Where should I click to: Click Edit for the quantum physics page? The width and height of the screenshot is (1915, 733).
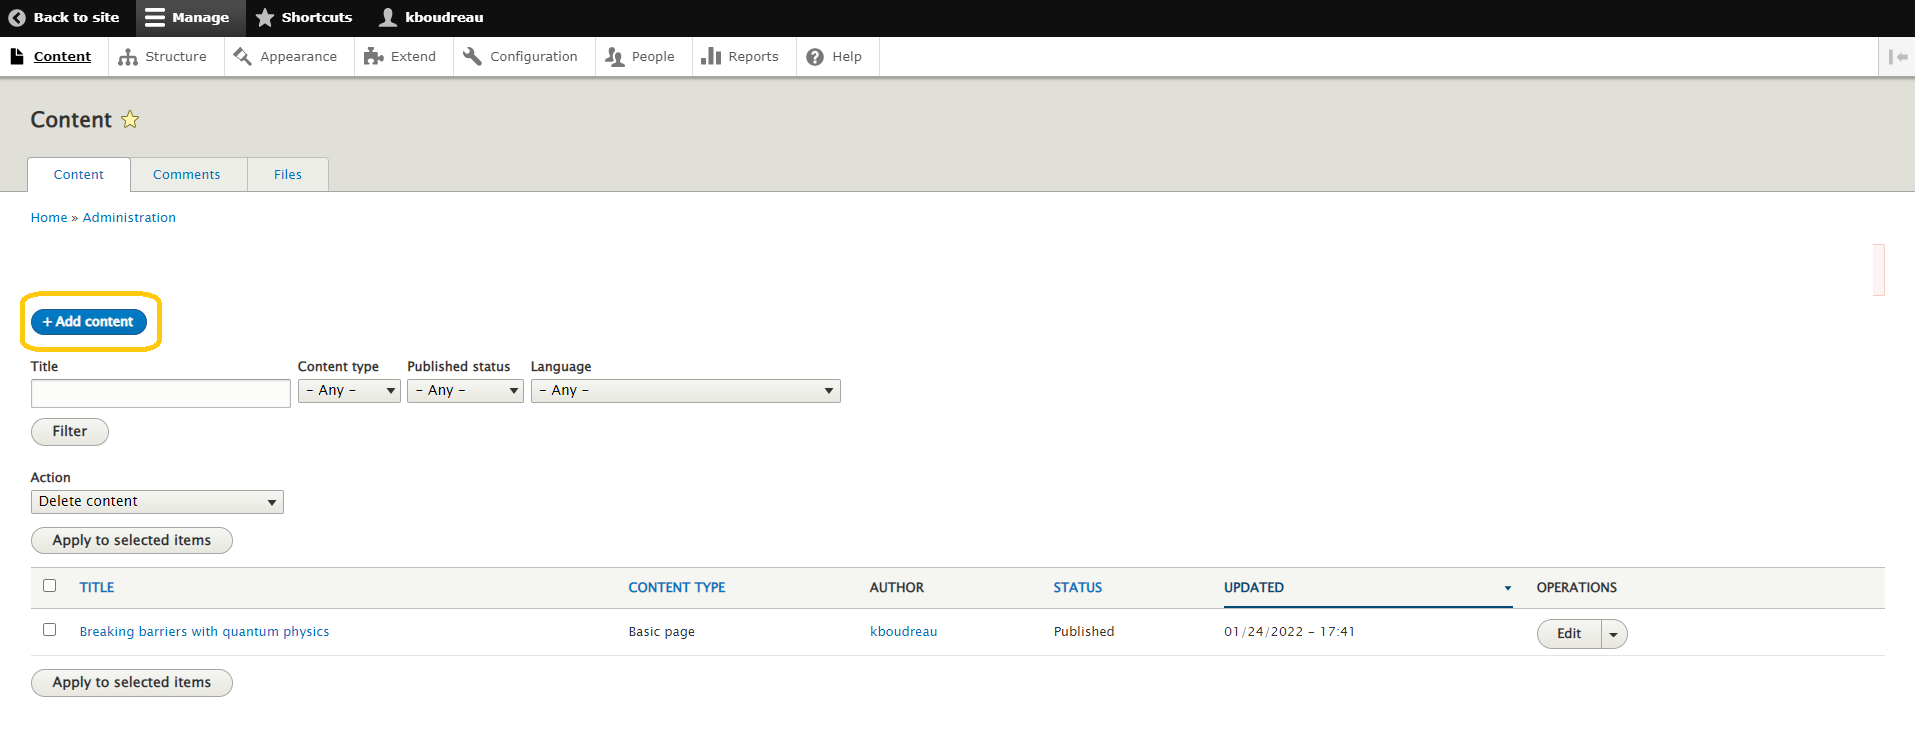tap(1569, 634)
